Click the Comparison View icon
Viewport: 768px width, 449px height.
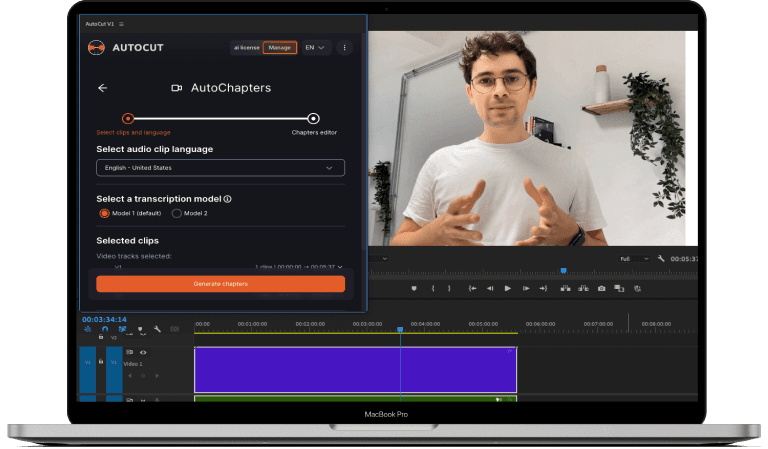(x=619, y=289)
